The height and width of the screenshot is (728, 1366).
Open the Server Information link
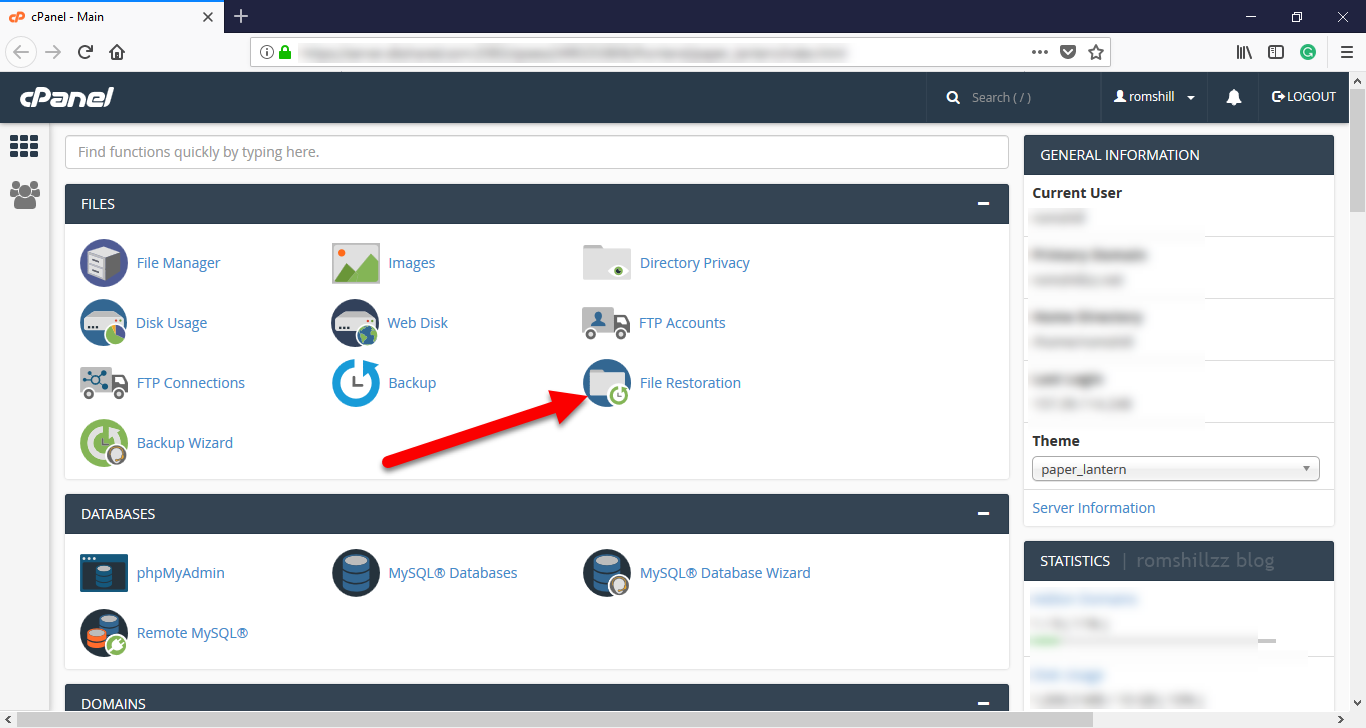[1093, 507]
